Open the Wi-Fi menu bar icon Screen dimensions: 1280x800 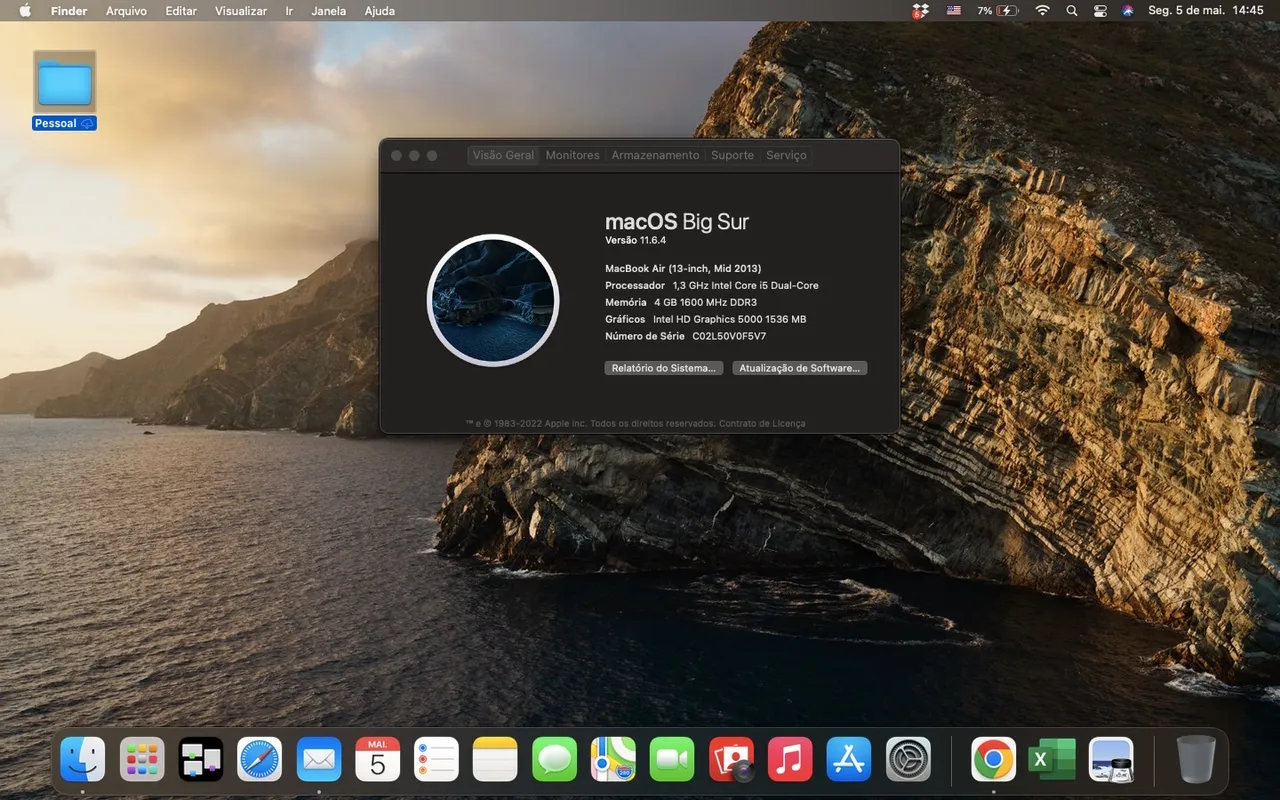(1043, 10)
